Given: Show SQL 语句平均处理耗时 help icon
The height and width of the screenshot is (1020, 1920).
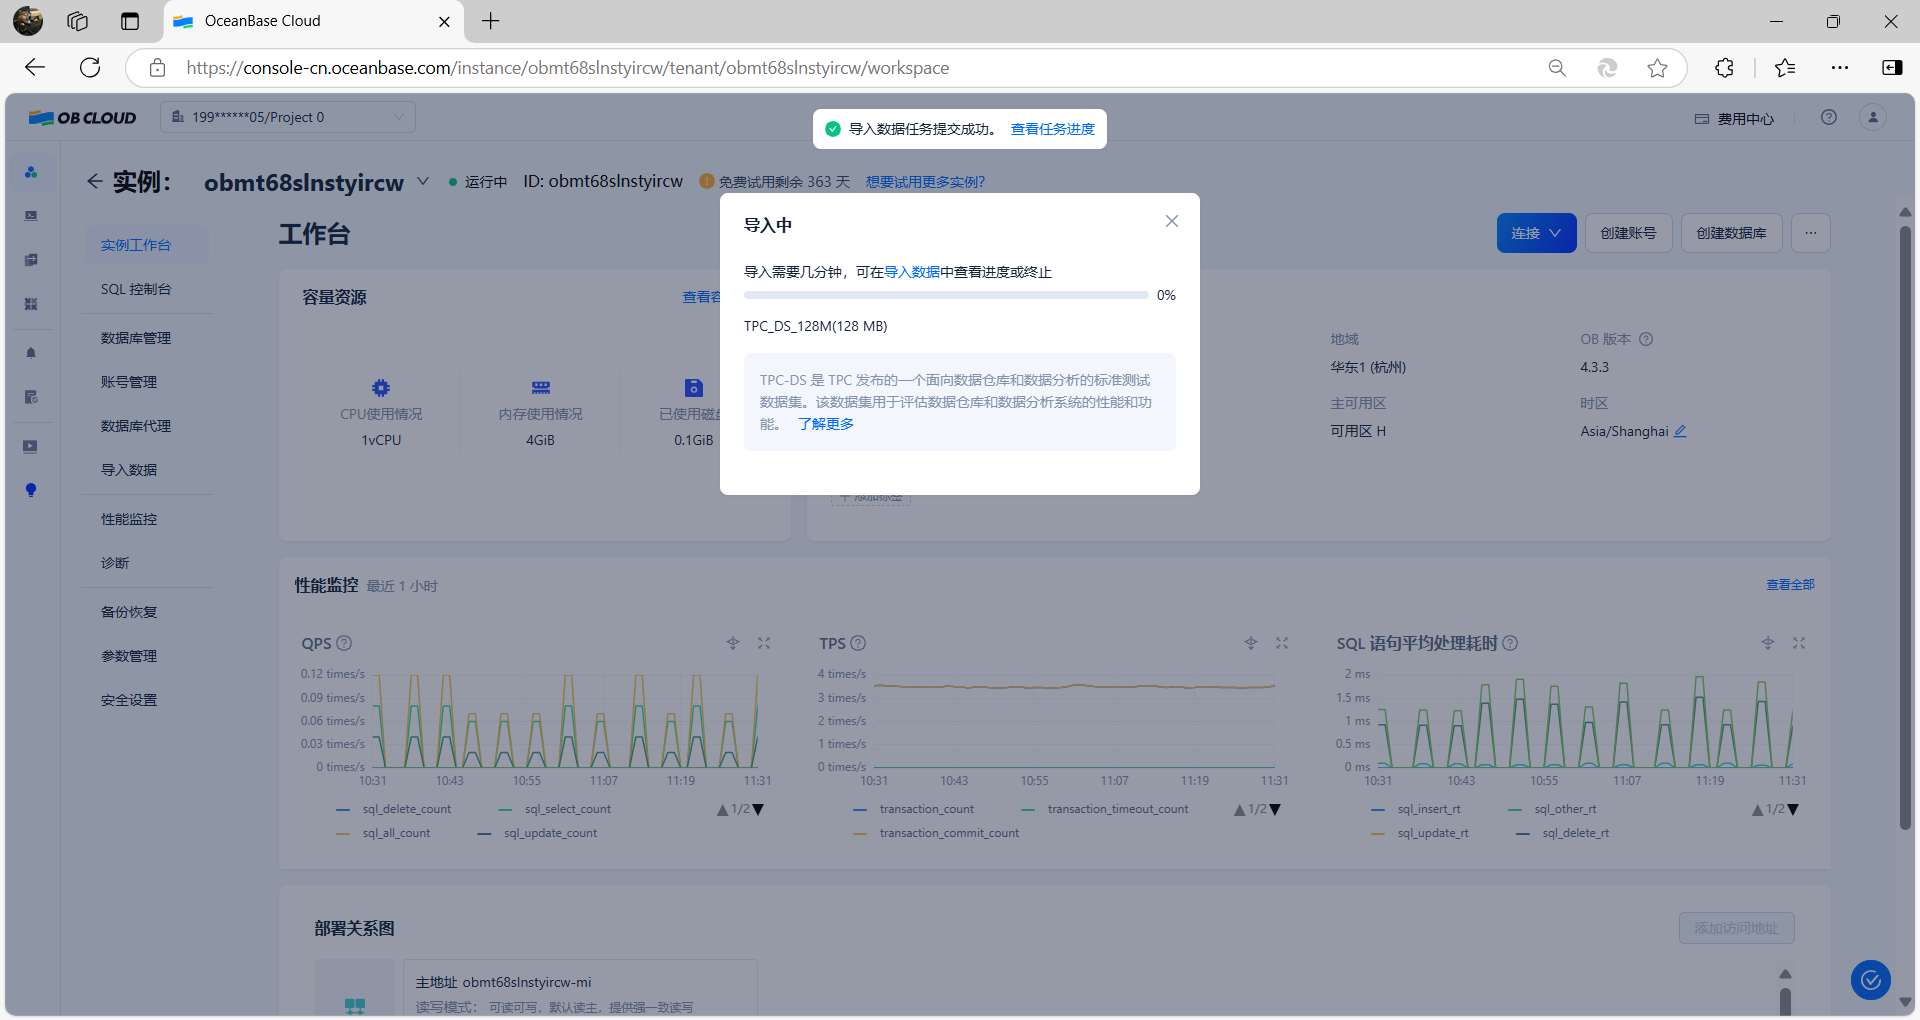Looking at the screenshot, I should coord(1510,643).
